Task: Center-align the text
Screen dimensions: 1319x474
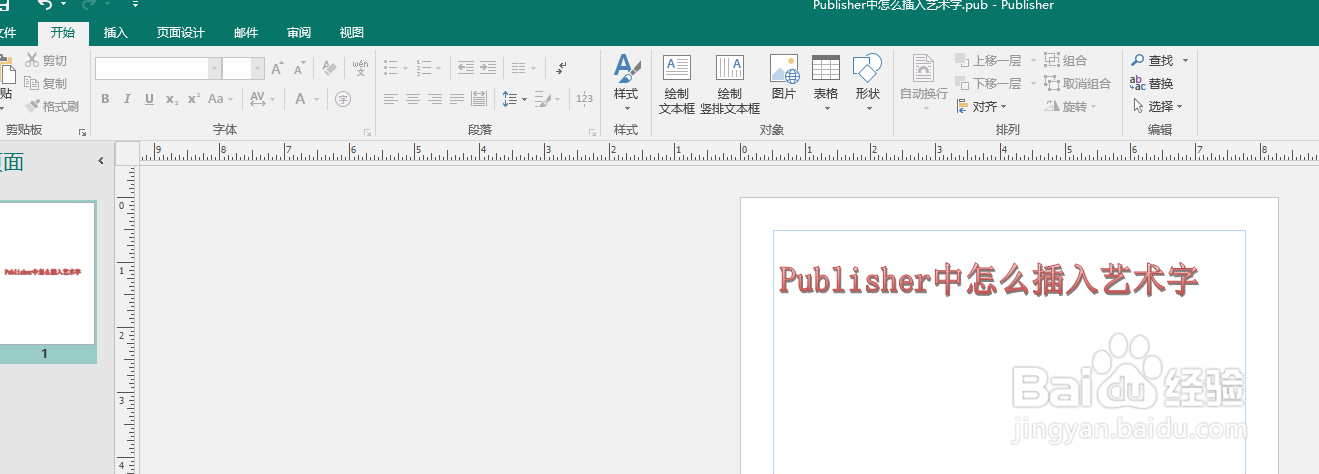Action: (x=413, y=99)
